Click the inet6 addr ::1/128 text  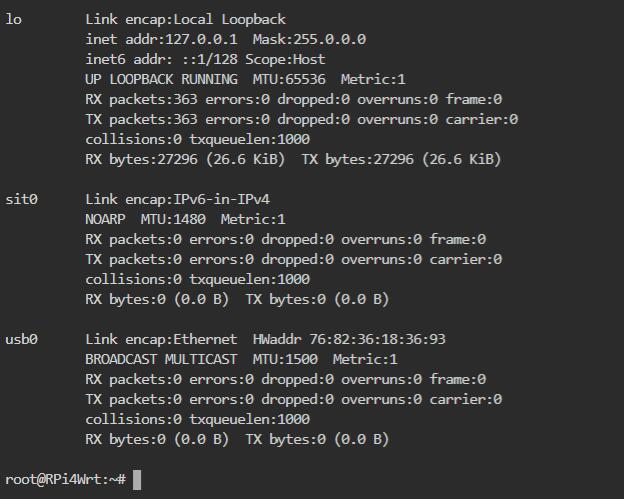pyautogui.click(x=162, y=59)
